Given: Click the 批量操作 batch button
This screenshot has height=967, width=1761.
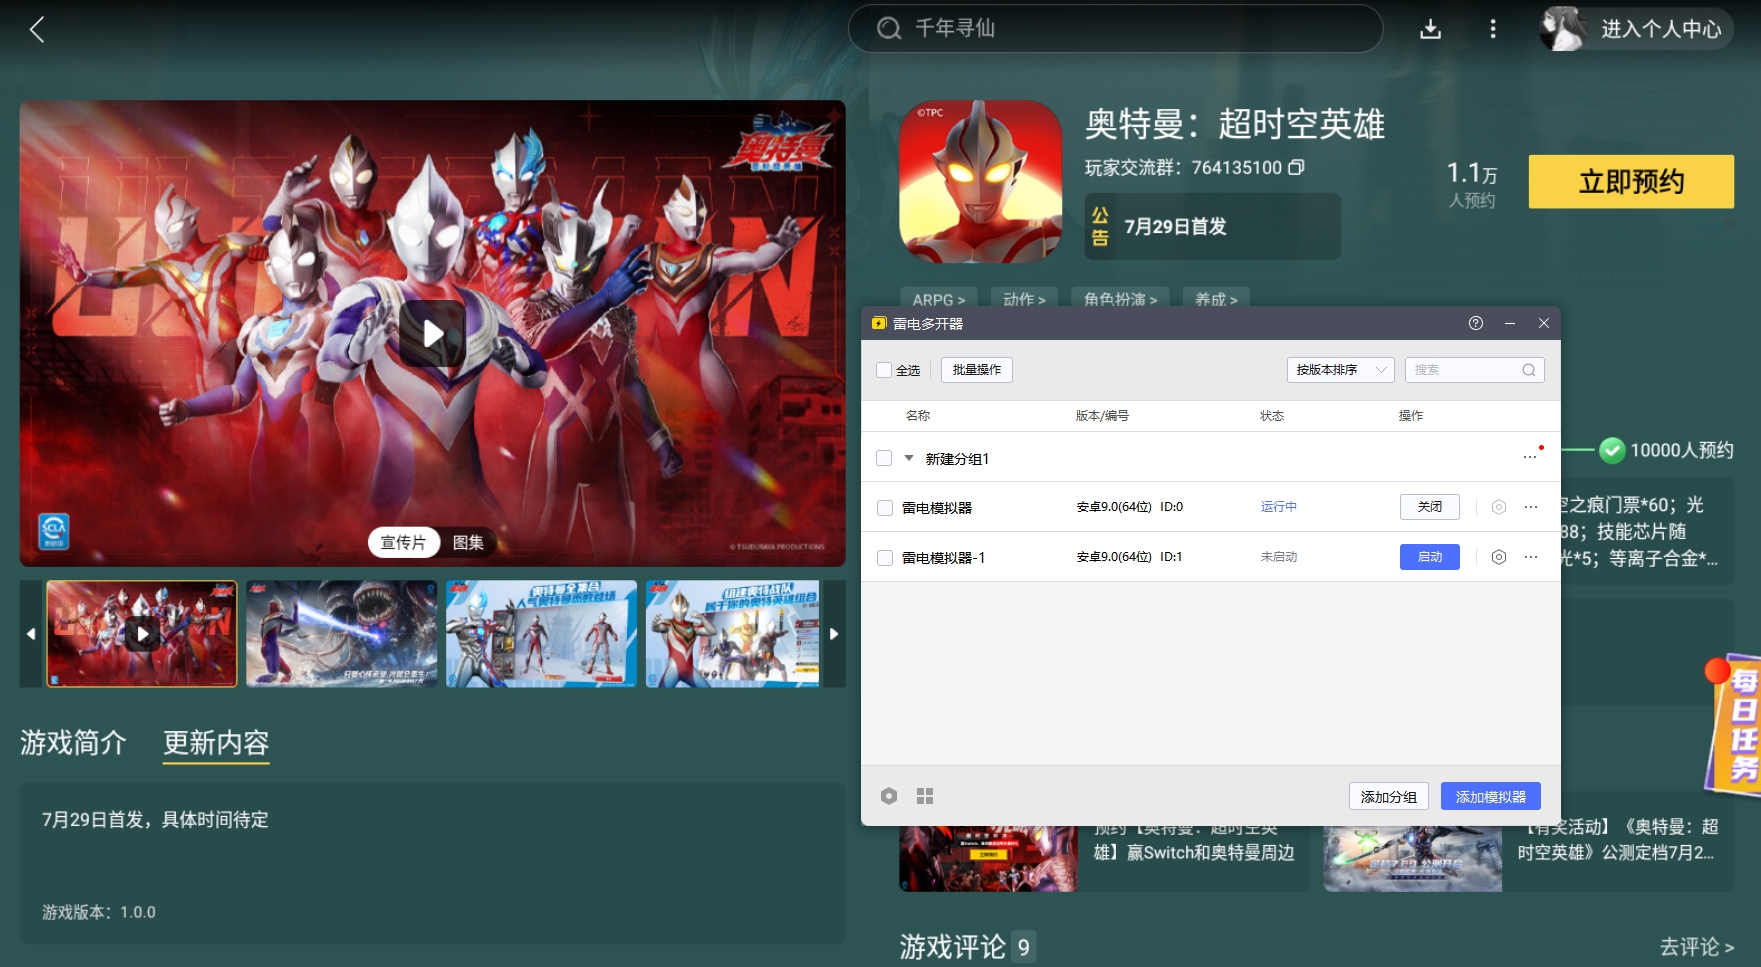Looking at the screenshot, I should point(977,370).
